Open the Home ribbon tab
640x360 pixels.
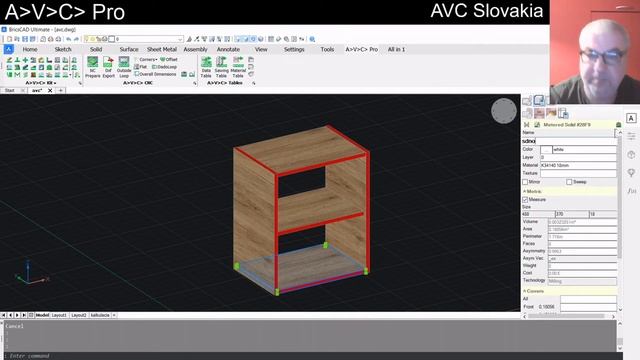(x=30, y=49)
